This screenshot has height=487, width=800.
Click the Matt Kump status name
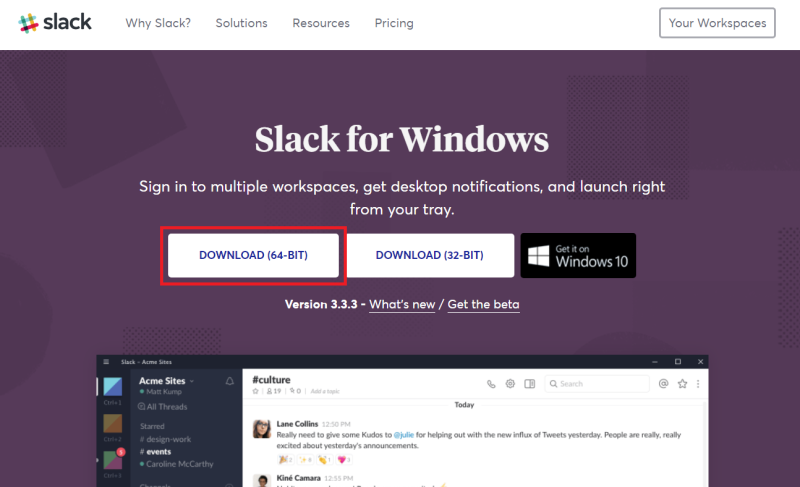[164, 392]
